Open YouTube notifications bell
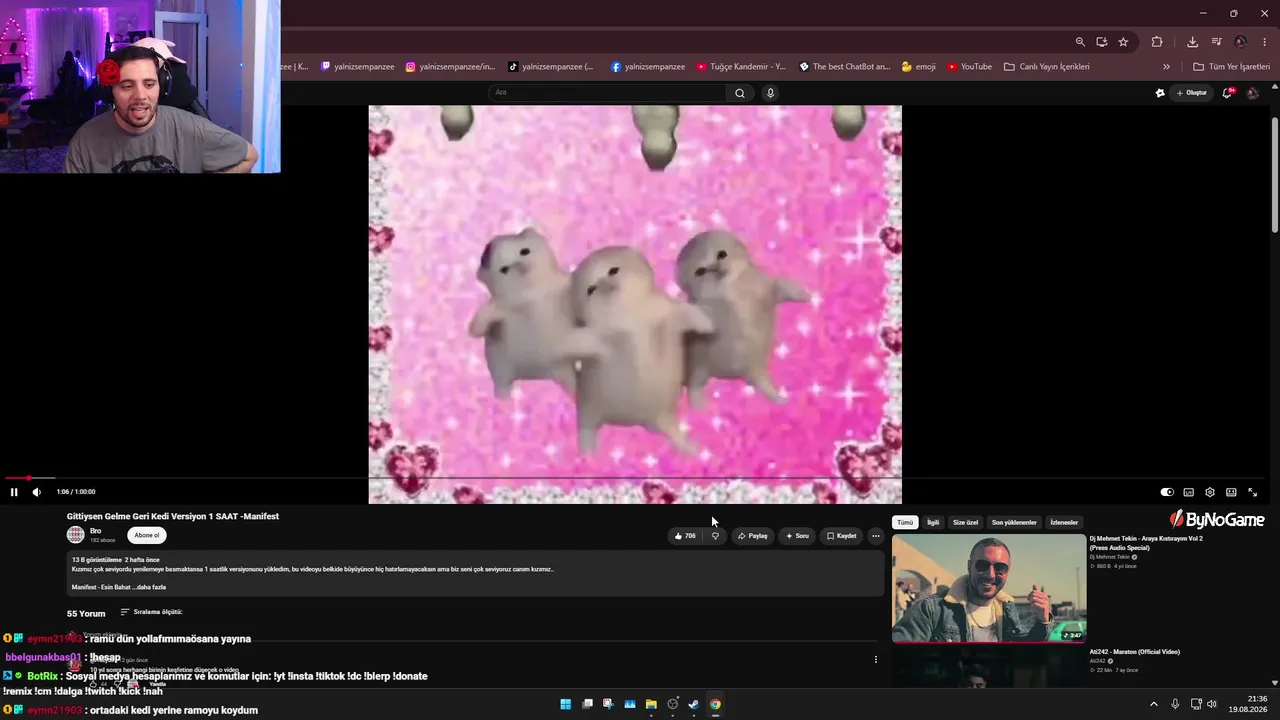 [1227, 93]
